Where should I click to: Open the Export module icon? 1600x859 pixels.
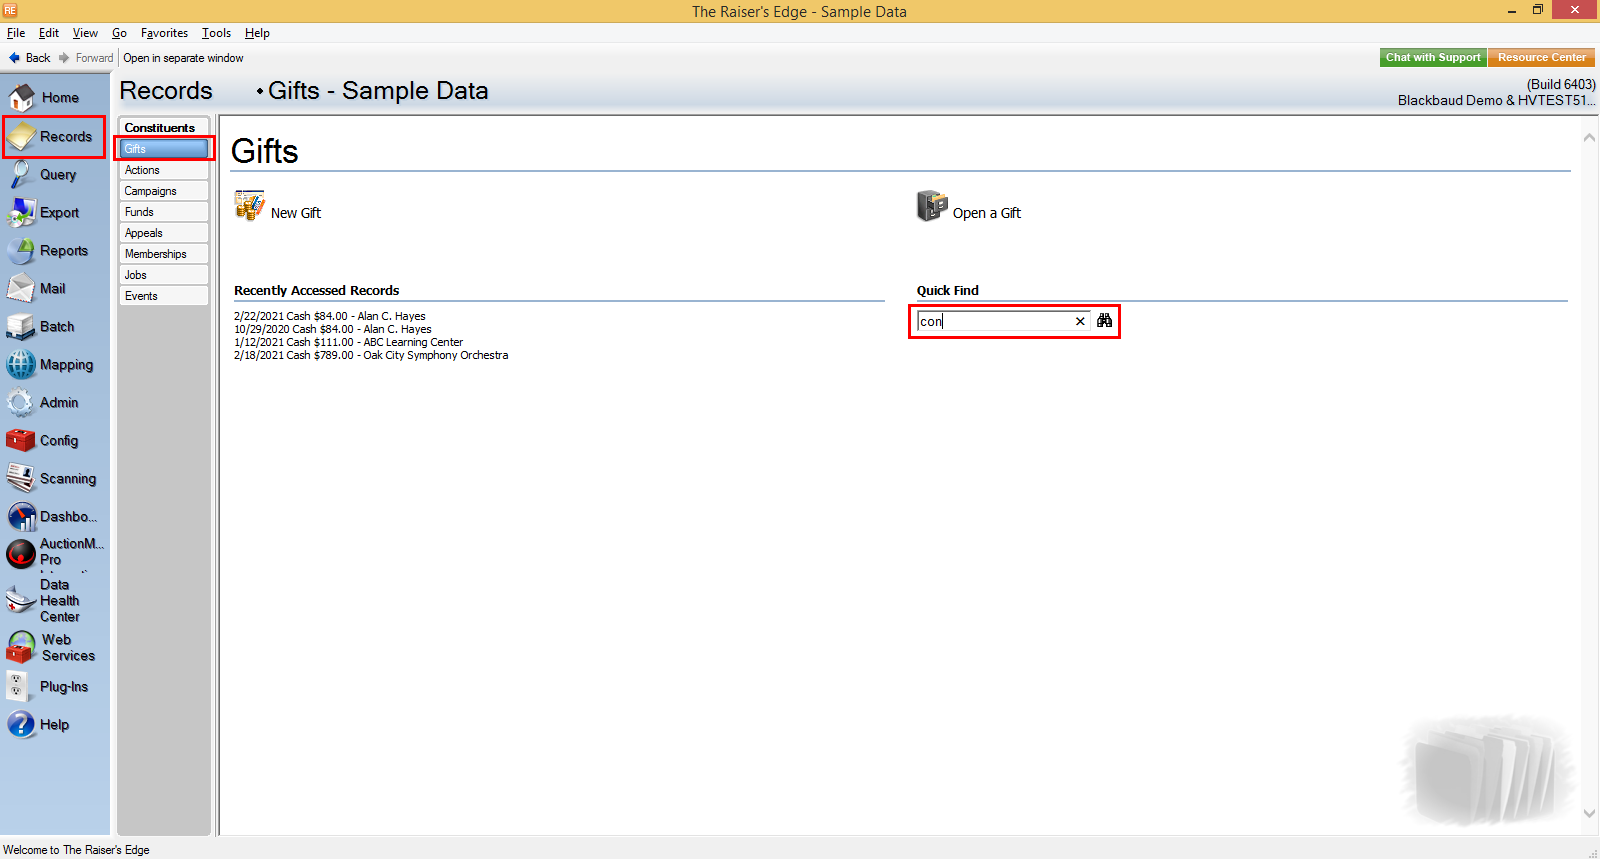coord(20,213)
